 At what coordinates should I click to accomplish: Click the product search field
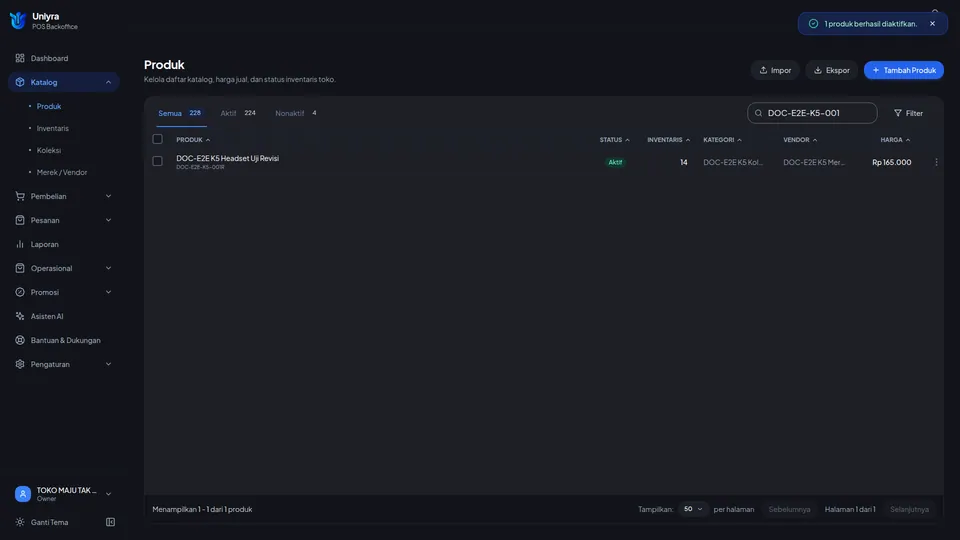(x=812, y=113)
